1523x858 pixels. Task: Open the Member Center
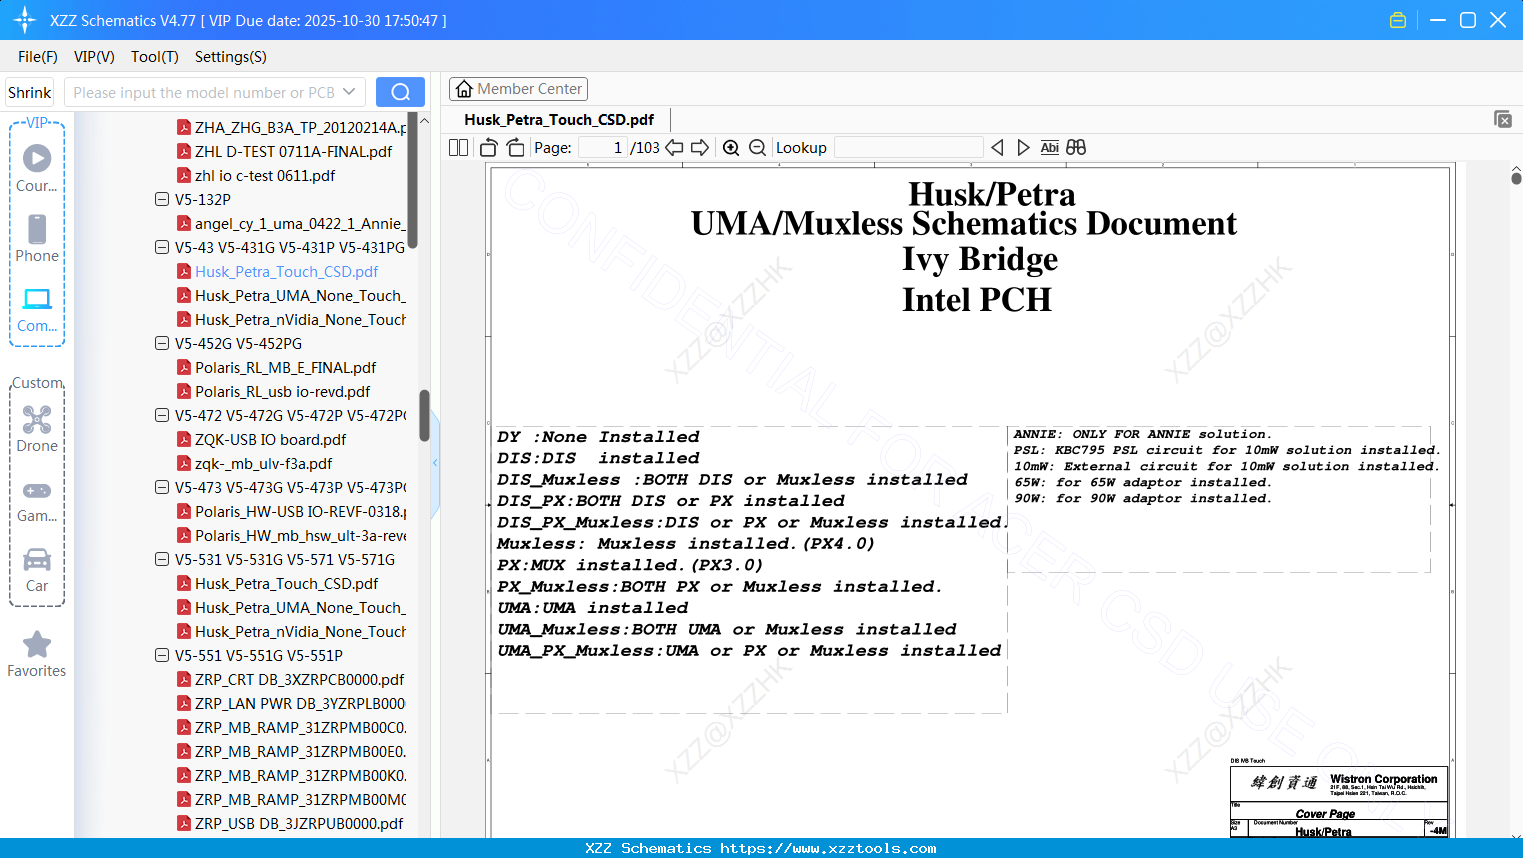click(518, 89)
